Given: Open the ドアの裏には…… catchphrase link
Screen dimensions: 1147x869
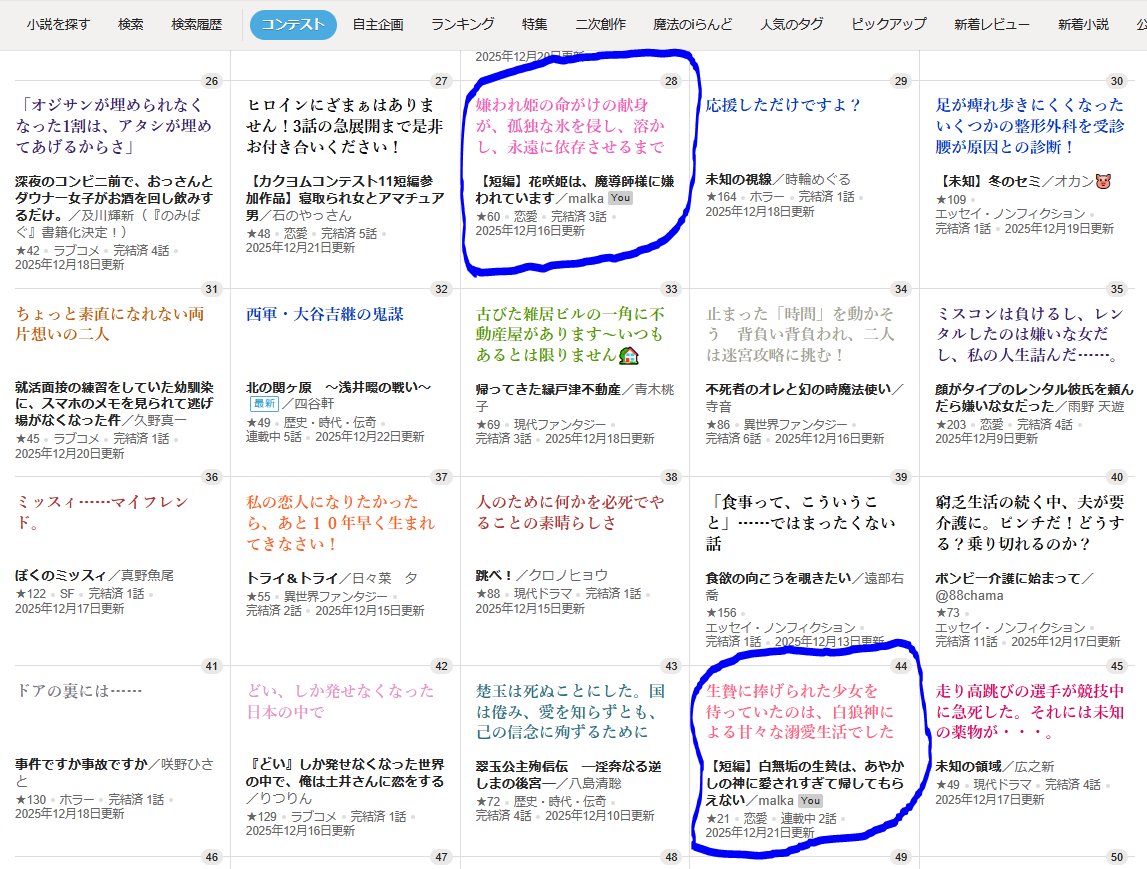Looking at the screenshot, I should pos(80,691).
